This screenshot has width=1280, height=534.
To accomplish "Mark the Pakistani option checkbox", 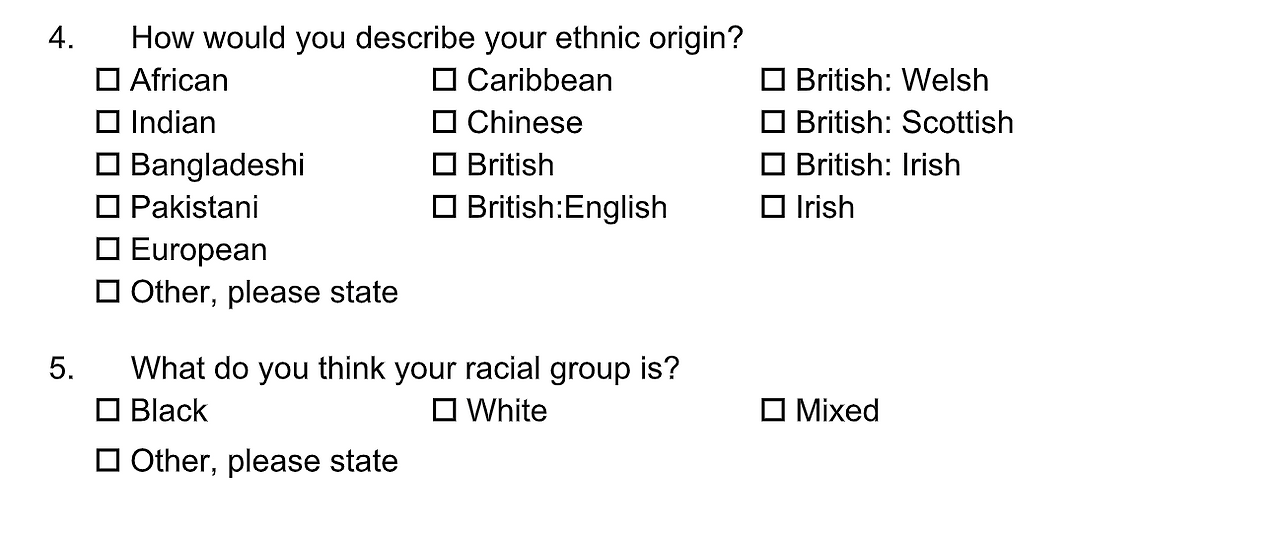I will point(108,208).
